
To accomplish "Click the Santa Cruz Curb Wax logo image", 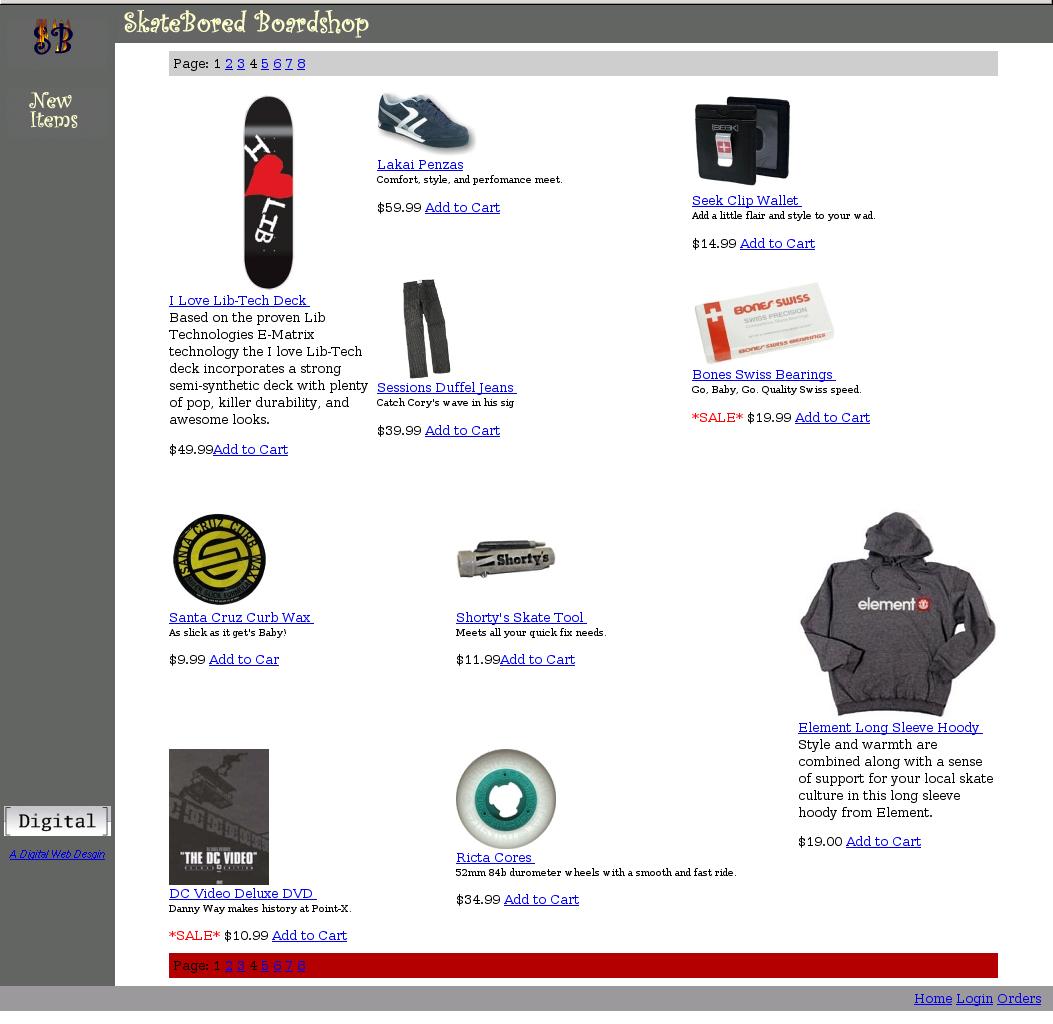I will [219, 560].
